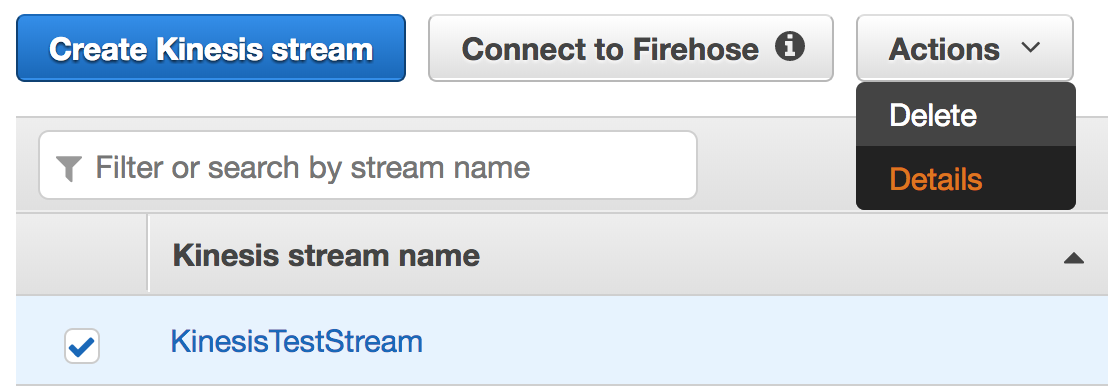The height and width of the screenshot is (388, 1108).
Task: Uncheck the KinesisTestStream row checkbox
Action: click(x=82, y=346)
